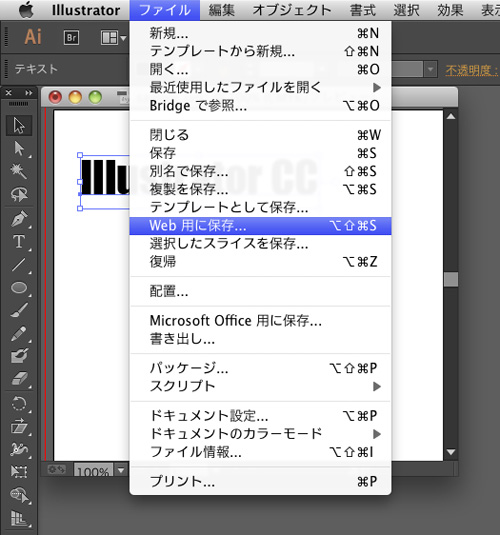Select the Lasso tool
Image resolution: width=500 pixels, height=535 pixels.
pyautogui.click(x=19, y=194)
